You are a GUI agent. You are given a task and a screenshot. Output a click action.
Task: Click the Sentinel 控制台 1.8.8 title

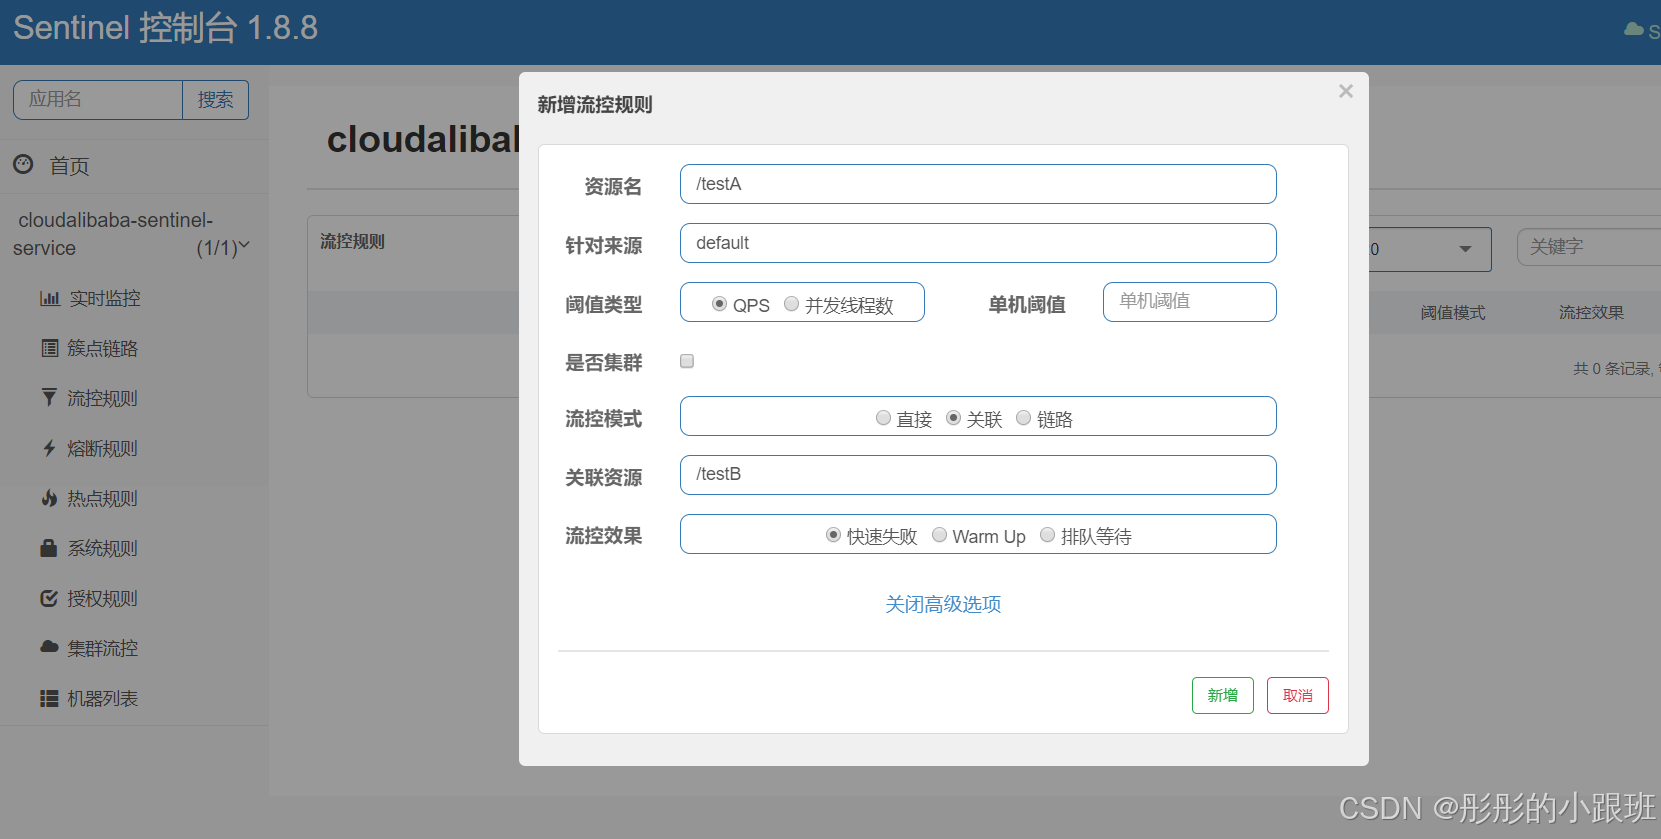point(165,28)
